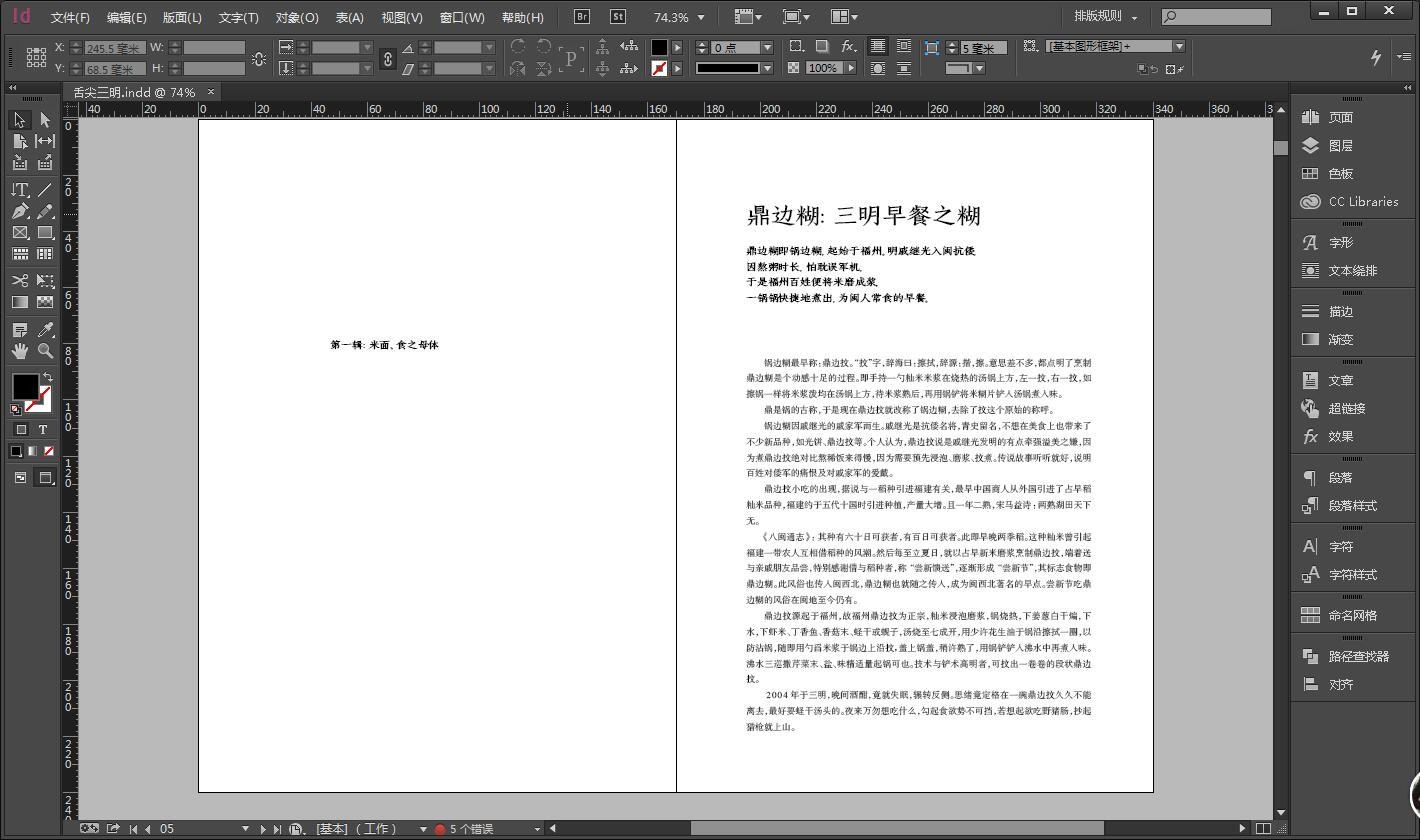The image size is (1420, 840).
Task: Select the Rectangle tool
Action: (x=45, y=232)
